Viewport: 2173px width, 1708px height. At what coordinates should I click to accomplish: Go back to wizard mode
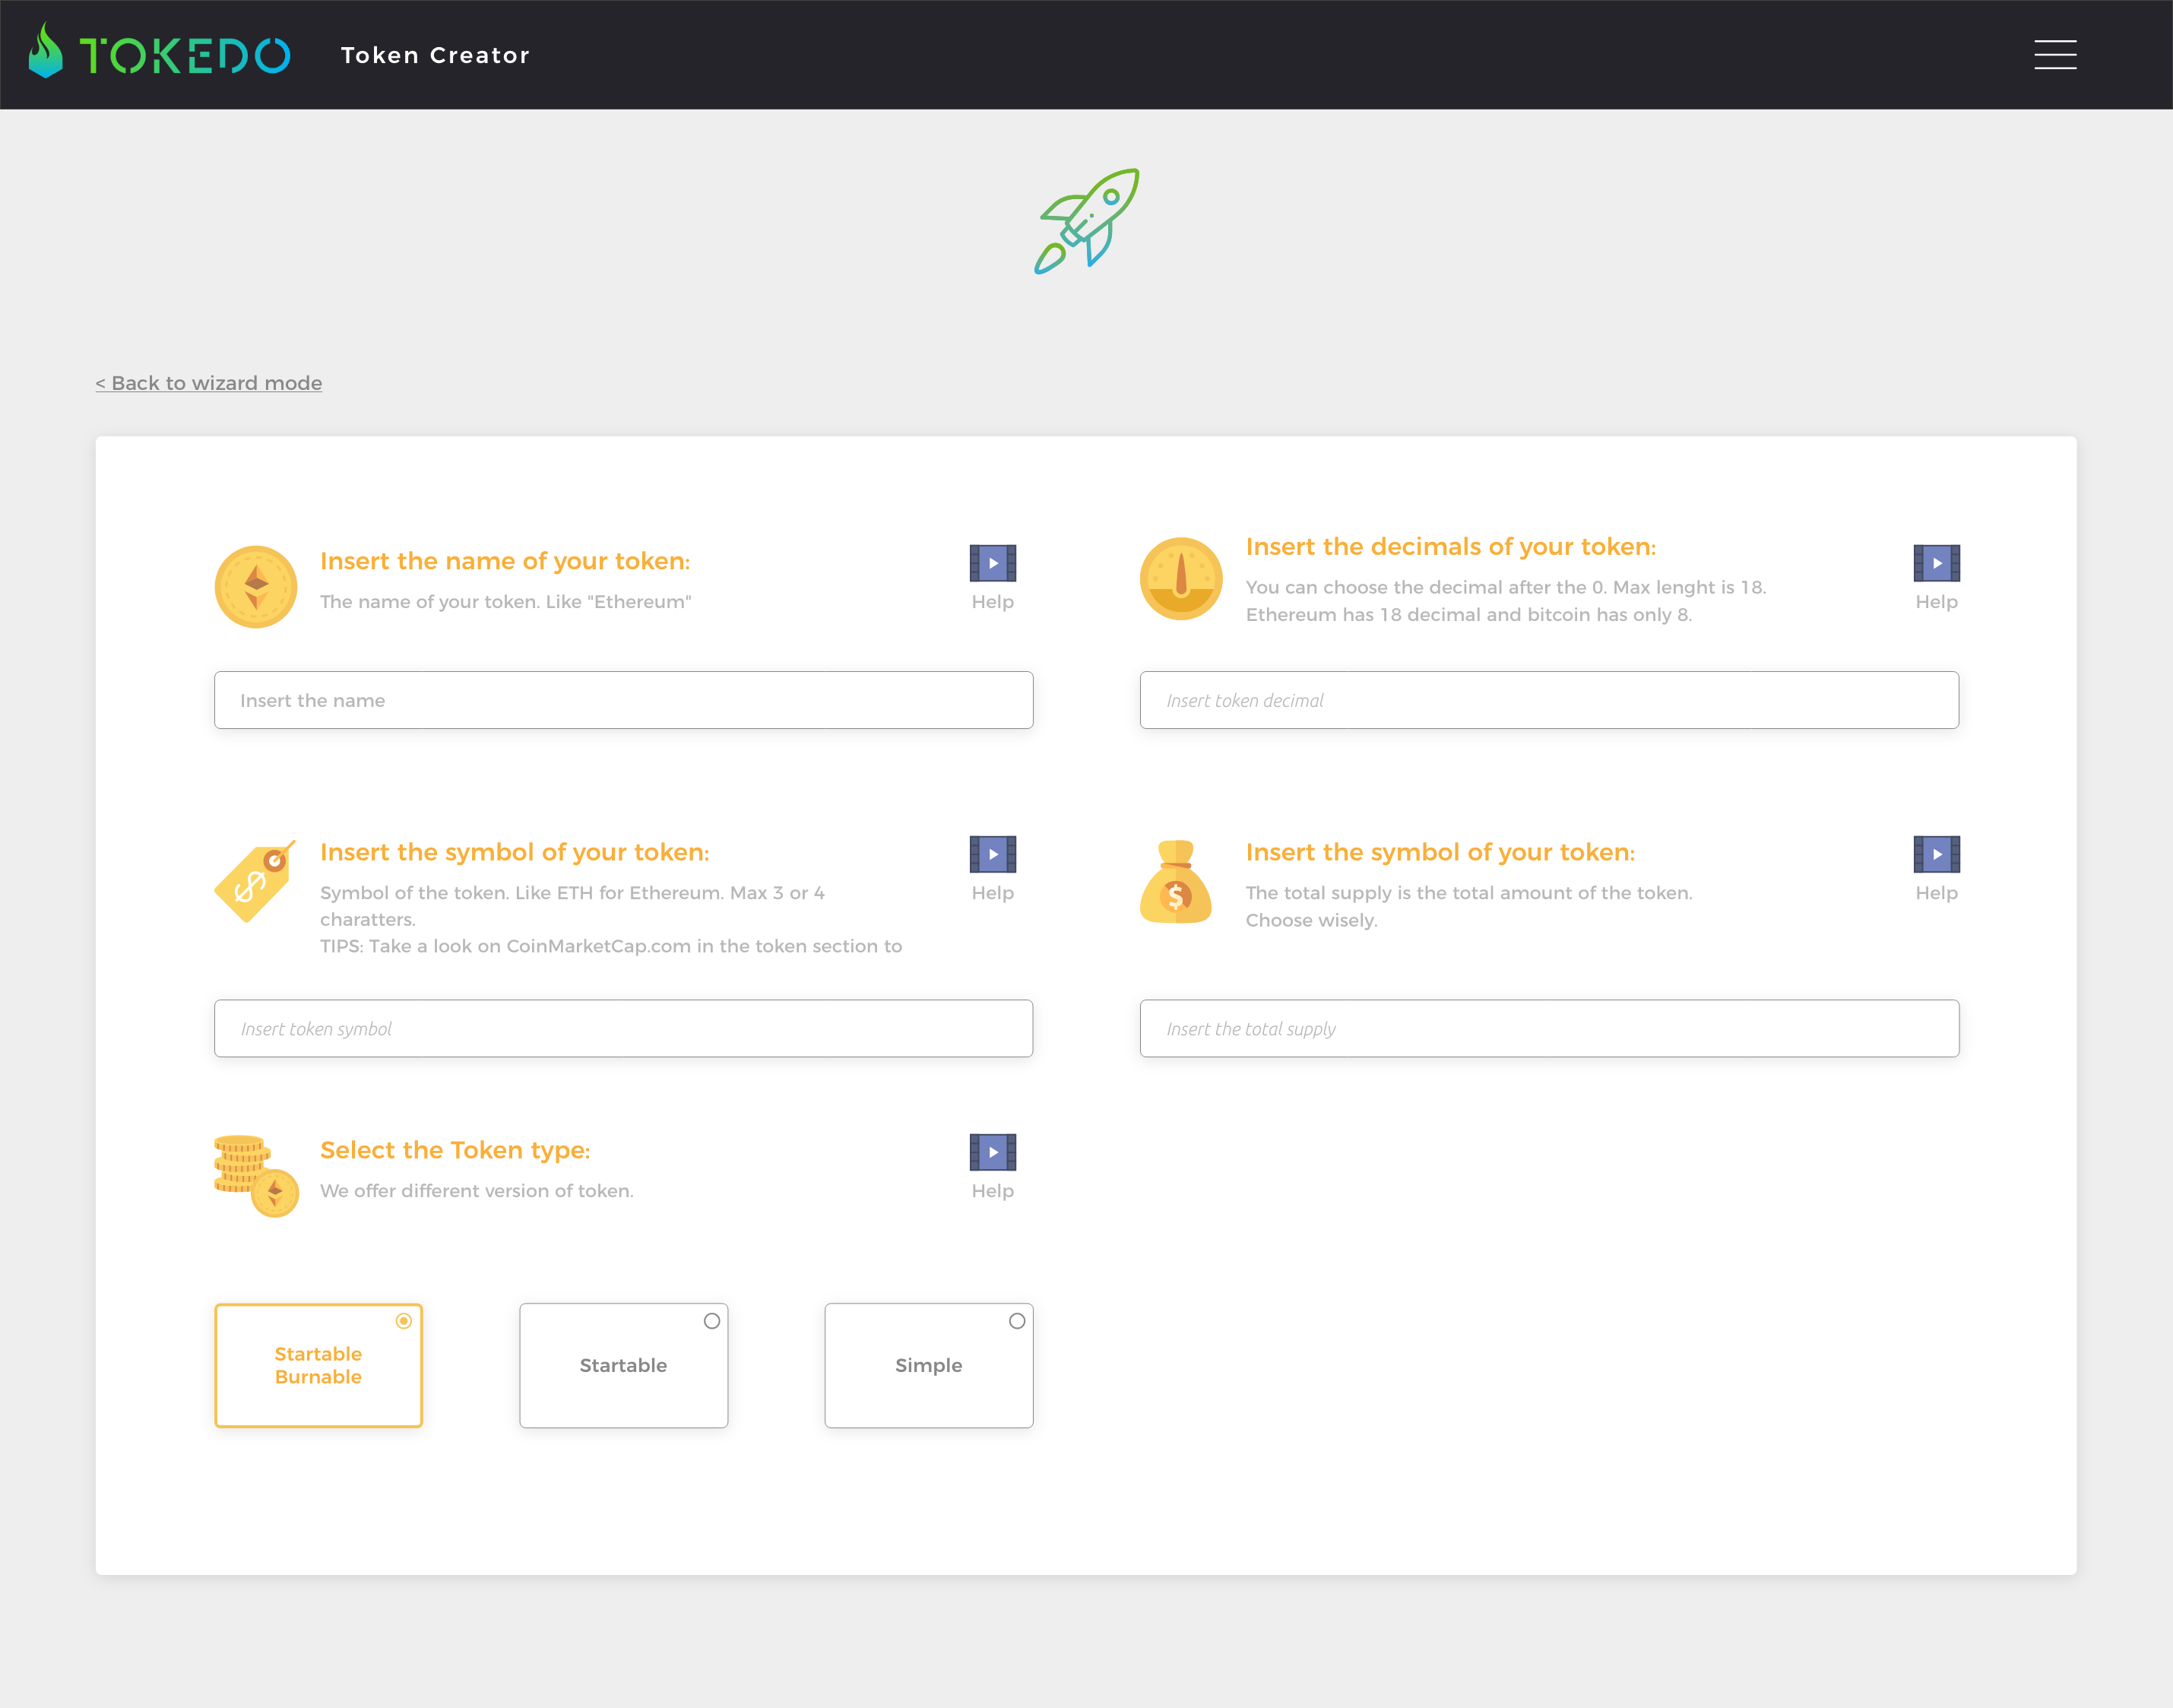tap(209, 383)
